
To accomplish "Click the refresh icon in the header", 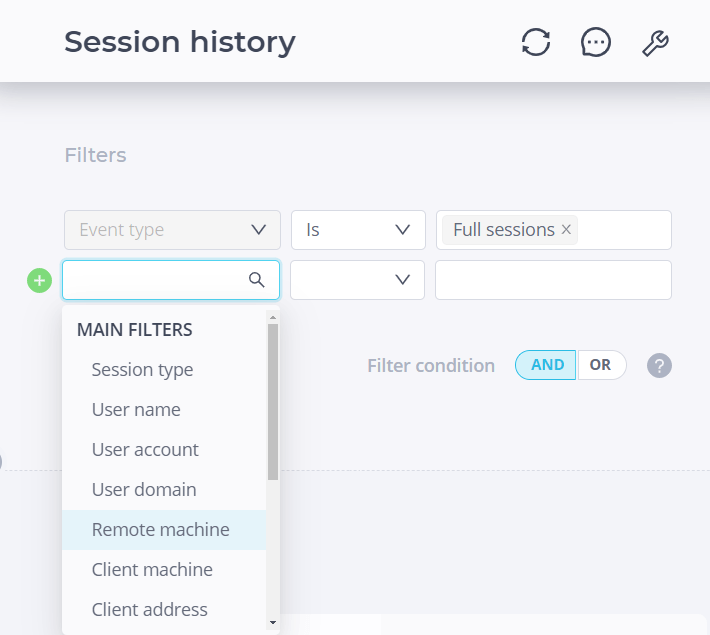I will point(536,42).
